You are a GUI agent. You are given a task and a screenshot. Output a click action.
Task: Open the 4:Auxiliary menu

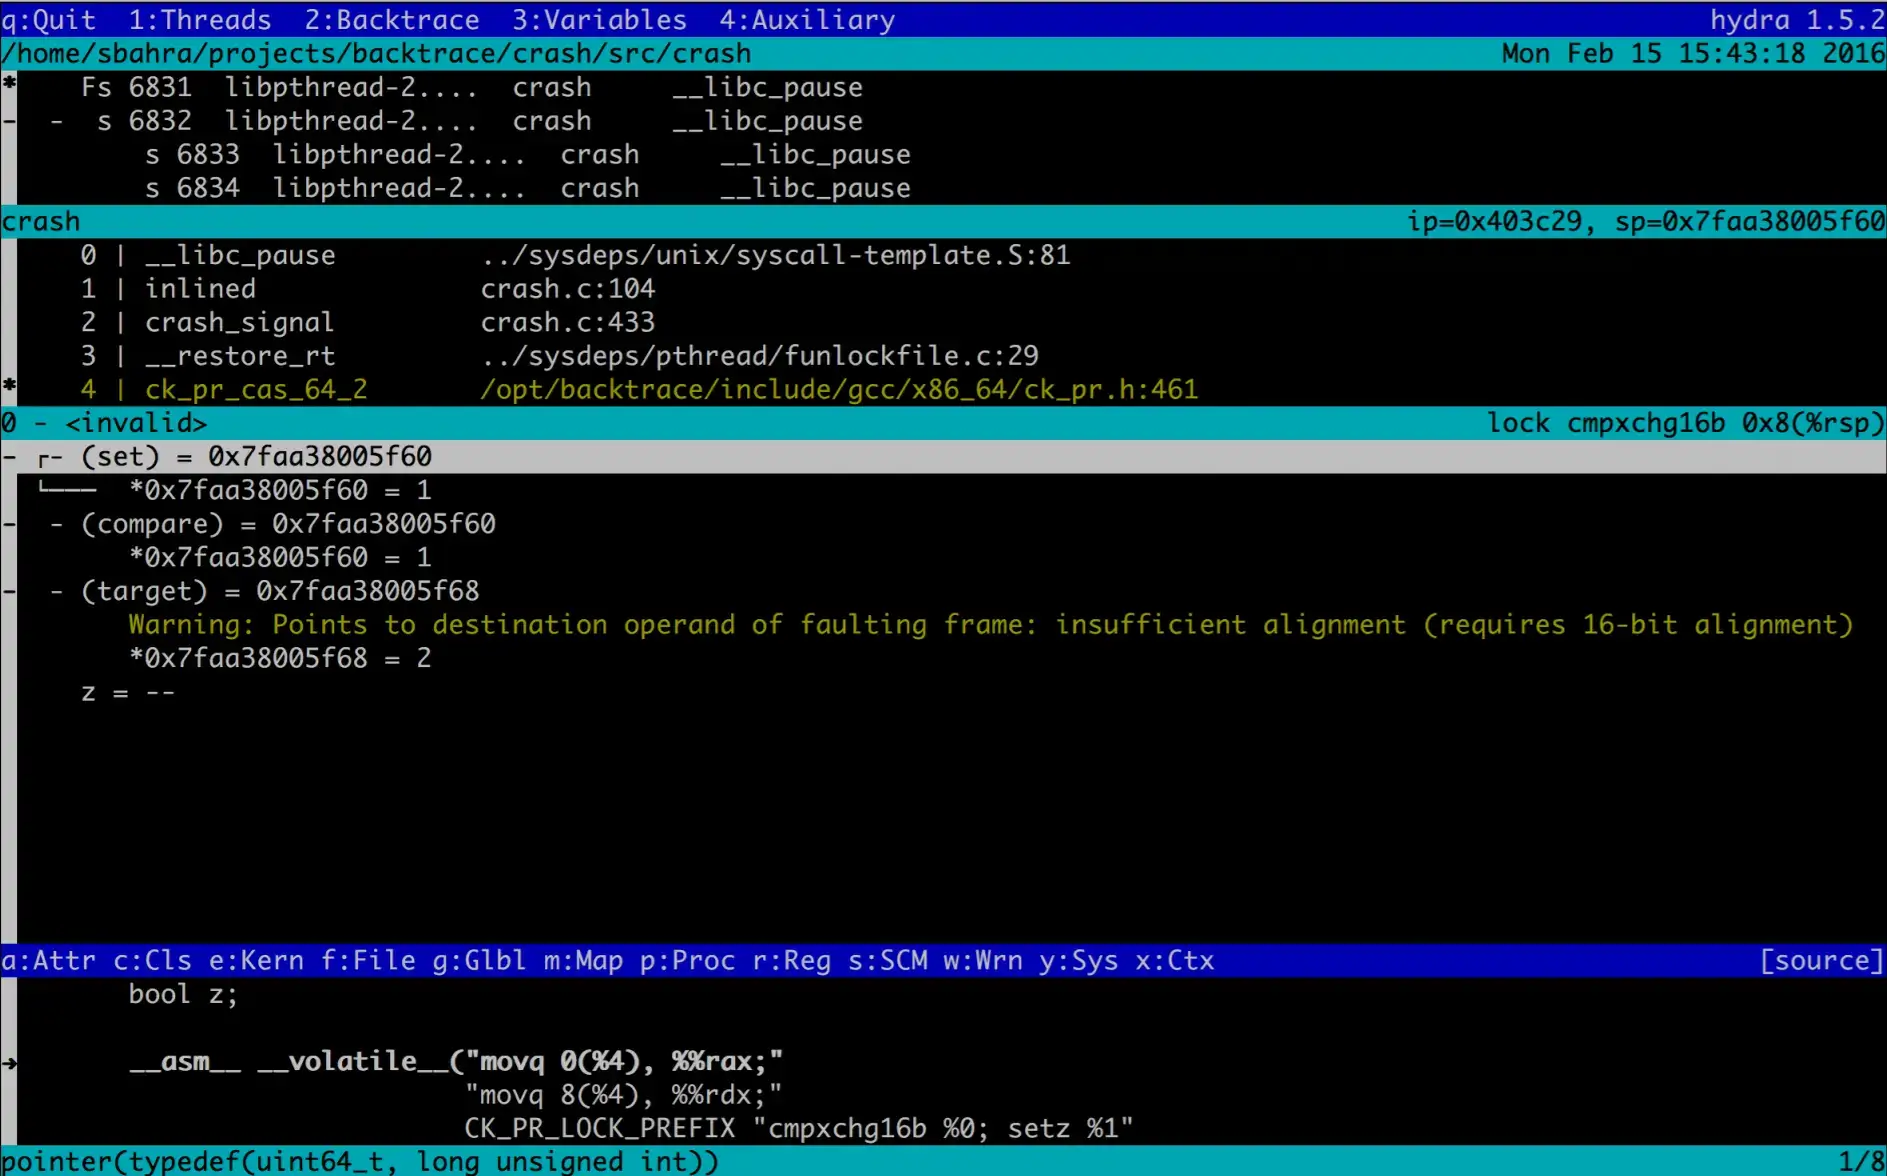click(807, 19)
